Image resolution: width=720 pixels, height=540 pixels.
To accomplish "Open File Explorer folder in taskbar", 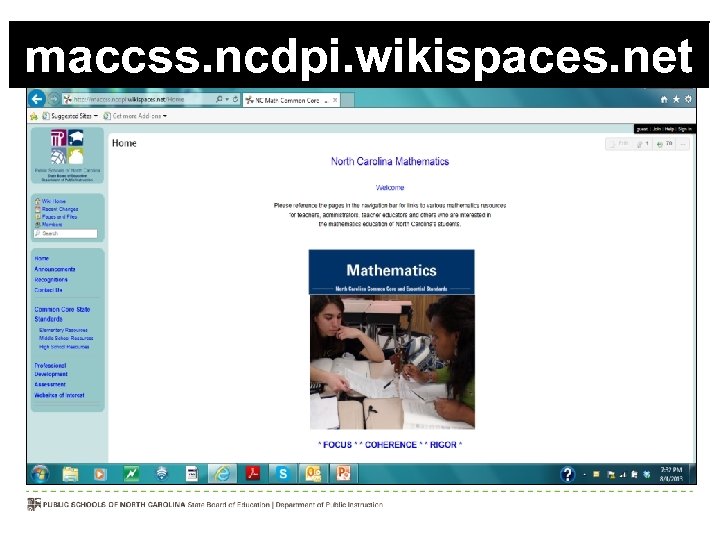I will click(70, 473).
